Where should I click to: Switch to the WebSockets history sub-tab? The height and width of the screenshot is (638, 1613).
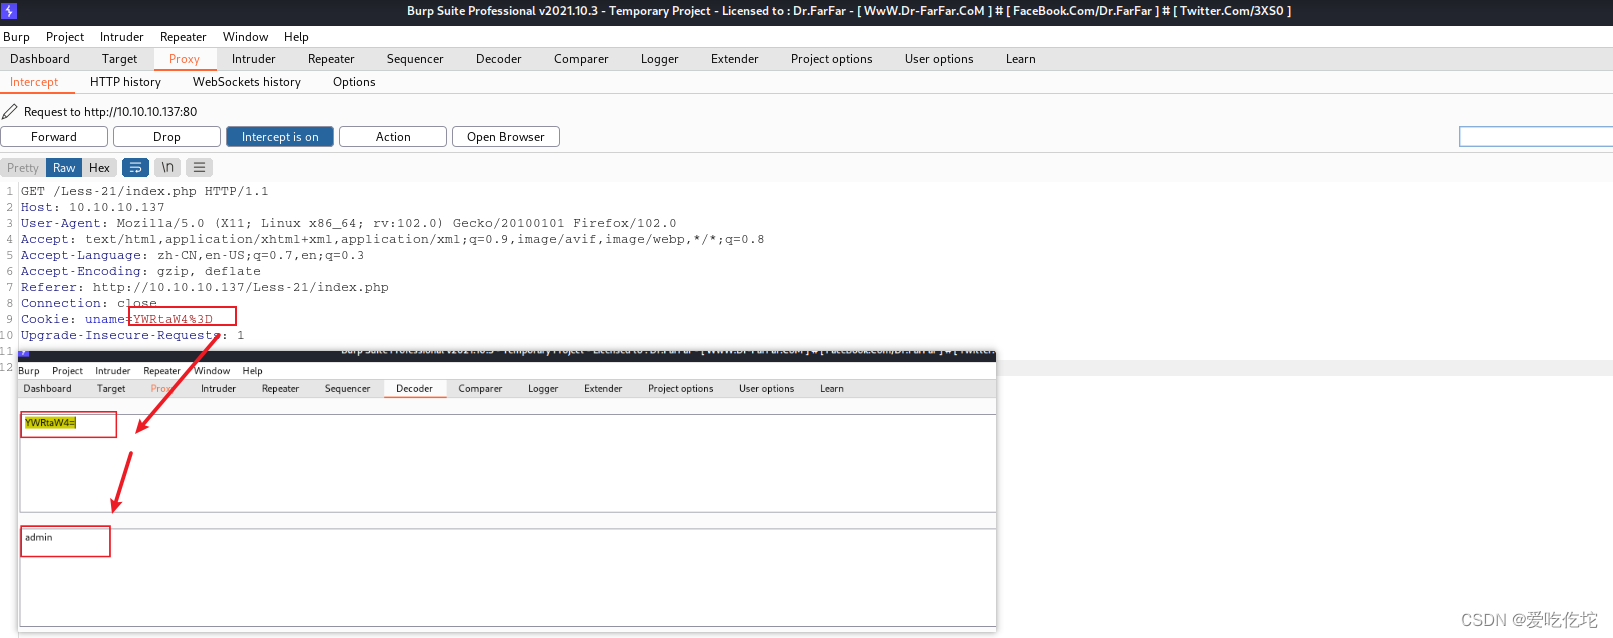coord(247,82)
